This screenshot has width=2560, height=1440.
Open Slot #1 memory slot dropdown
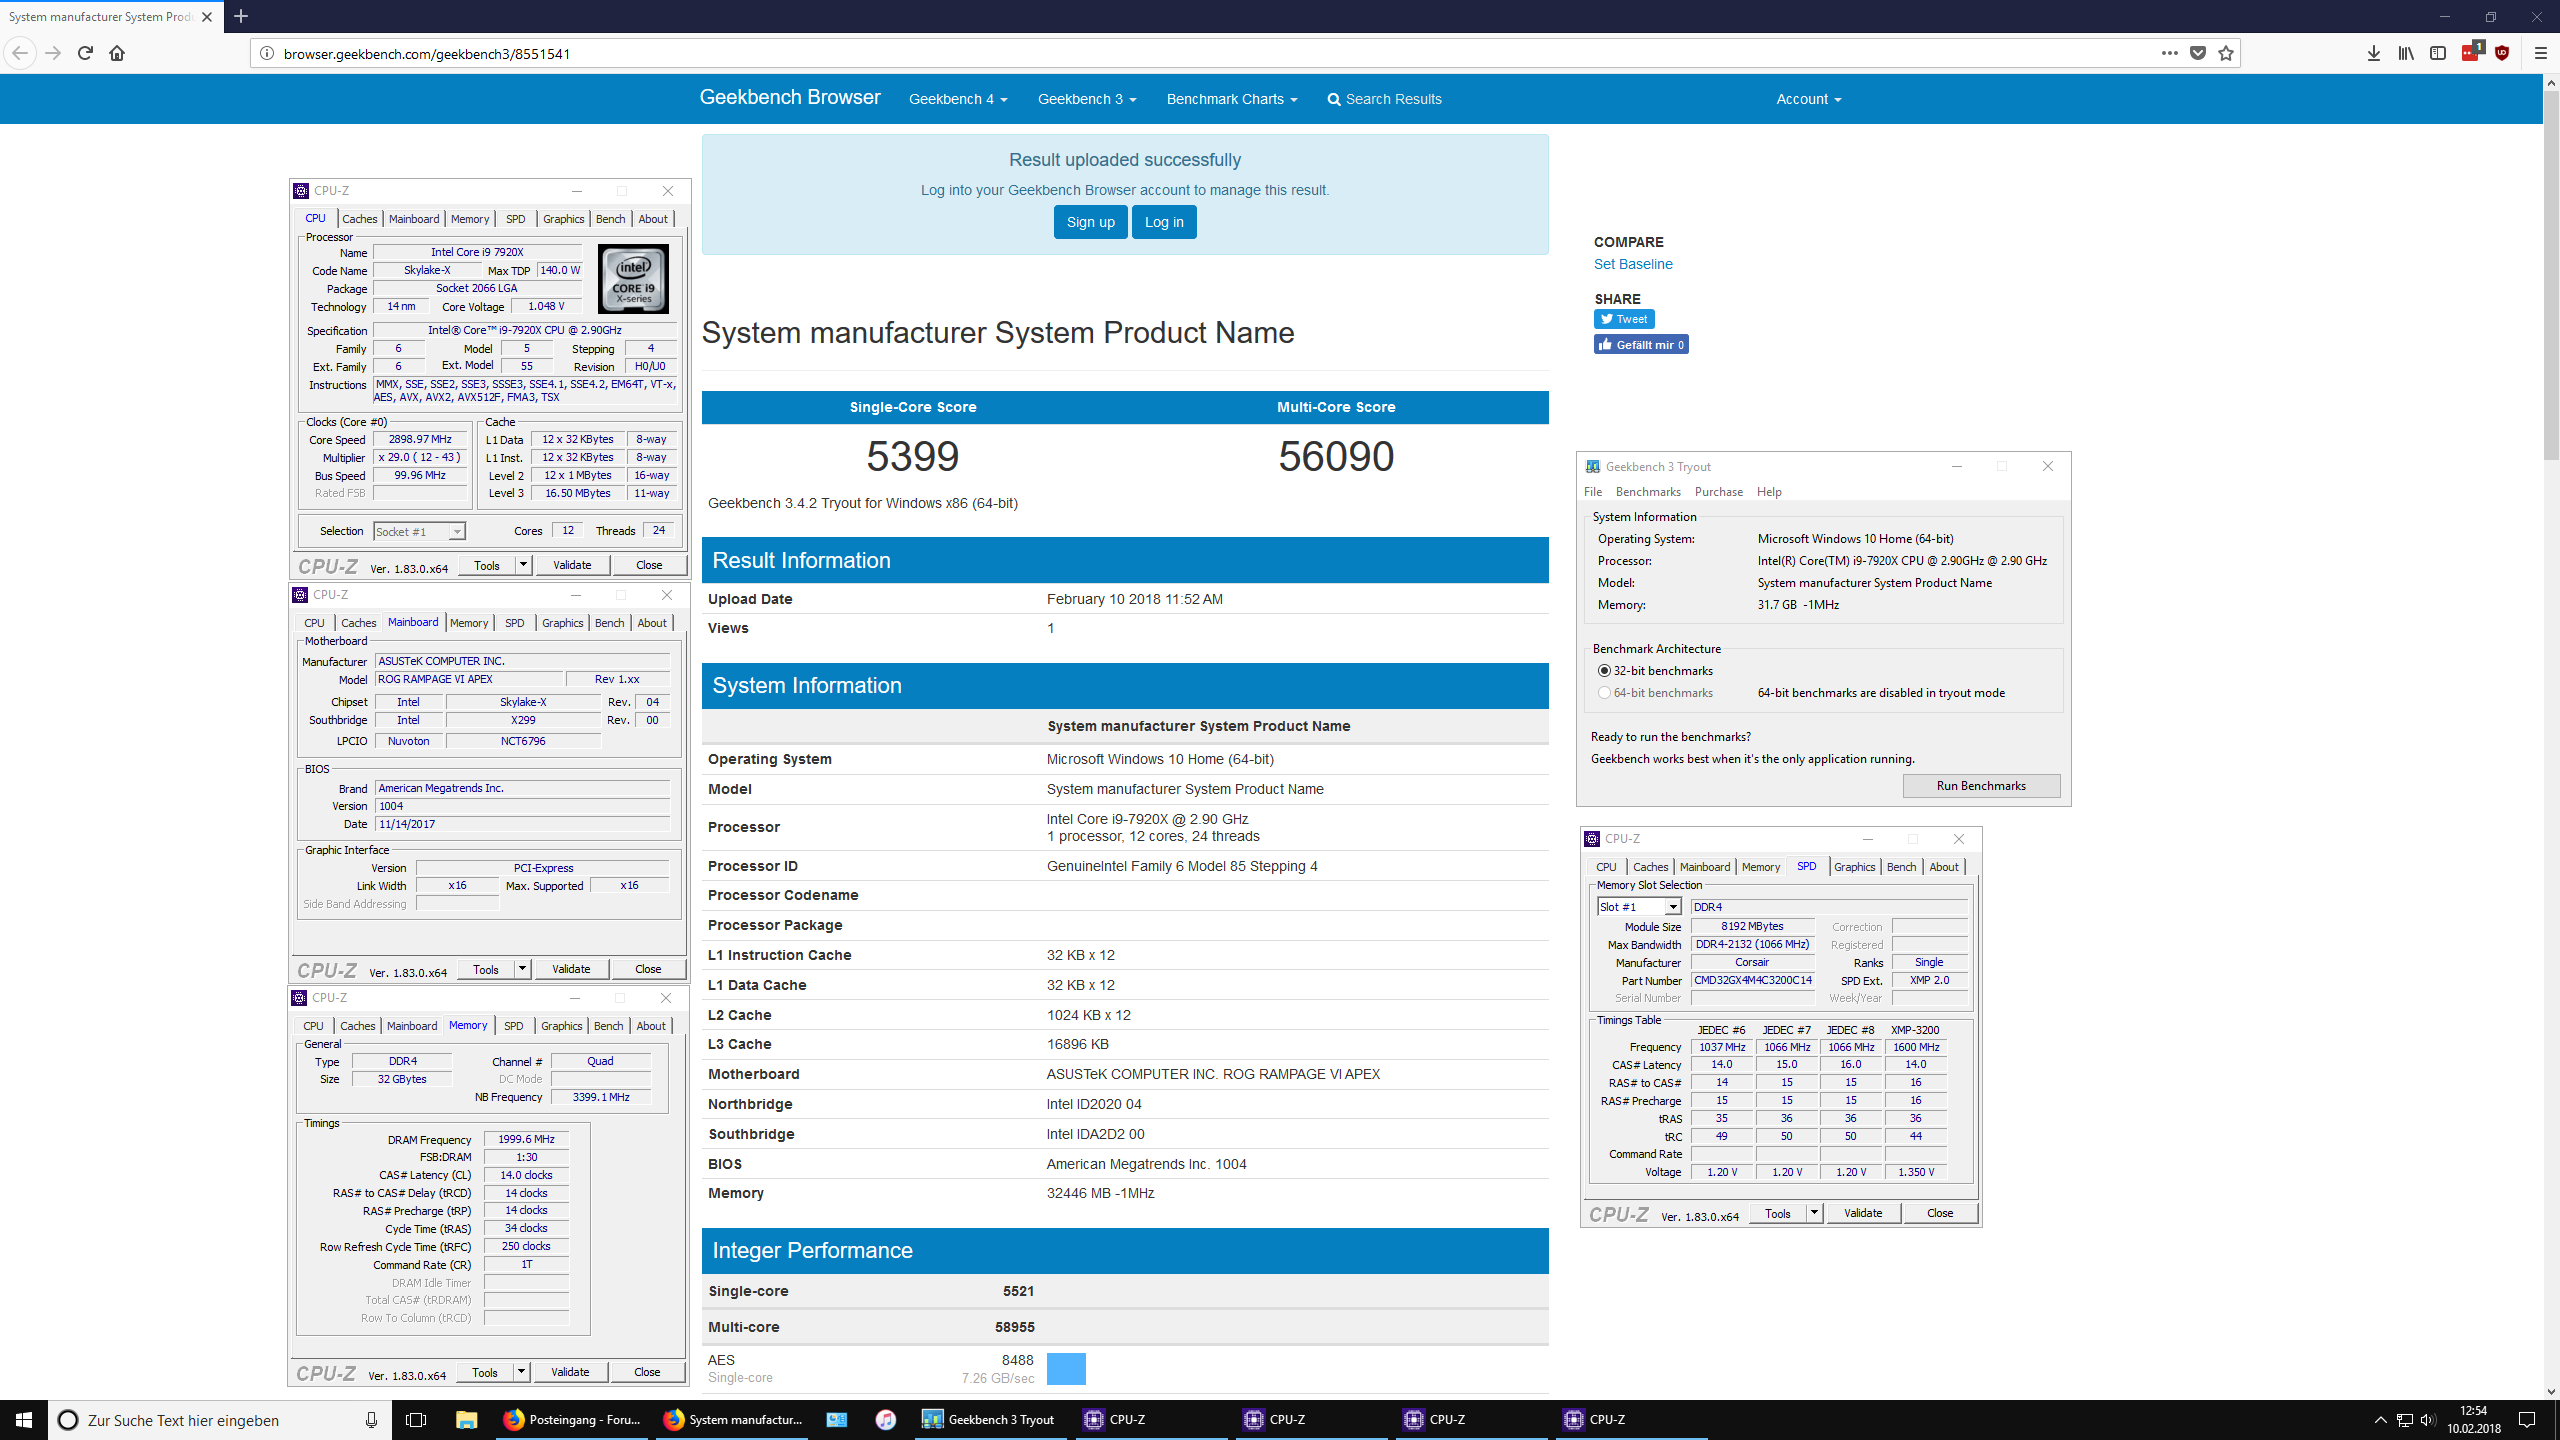click(x=1639, y=907)
